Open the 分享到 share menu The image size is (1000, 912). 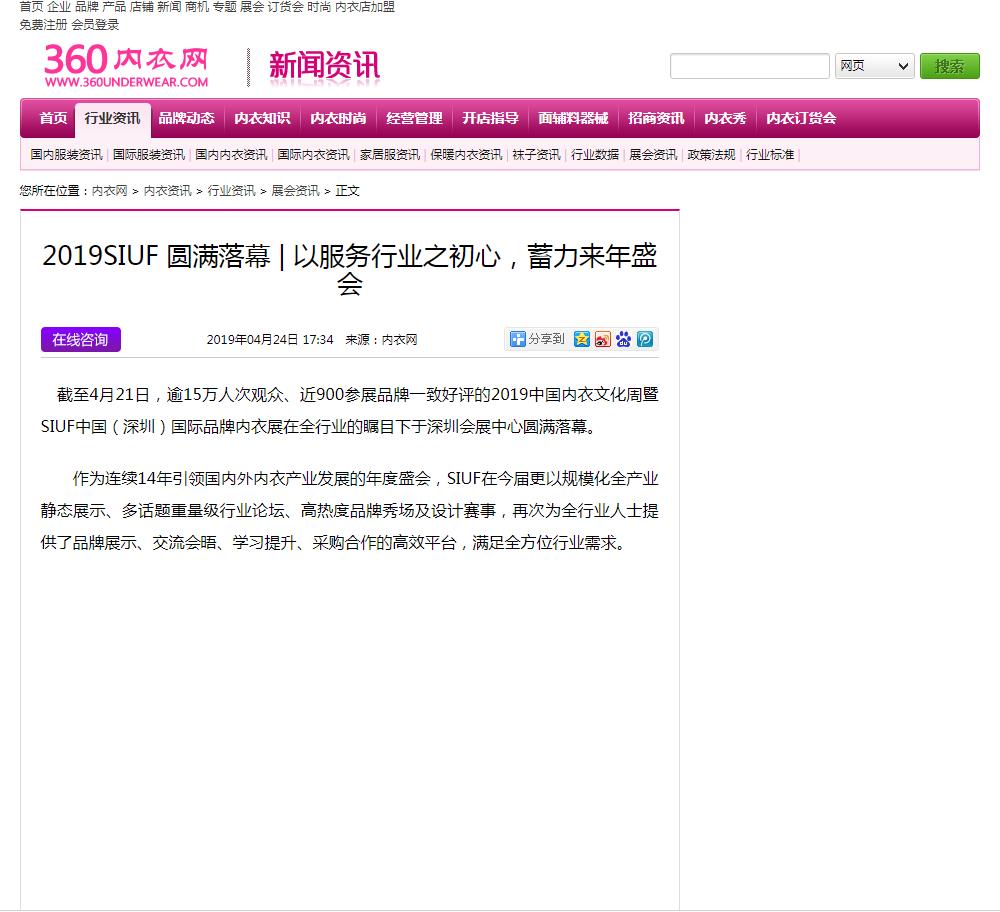(x=538, y=339)
